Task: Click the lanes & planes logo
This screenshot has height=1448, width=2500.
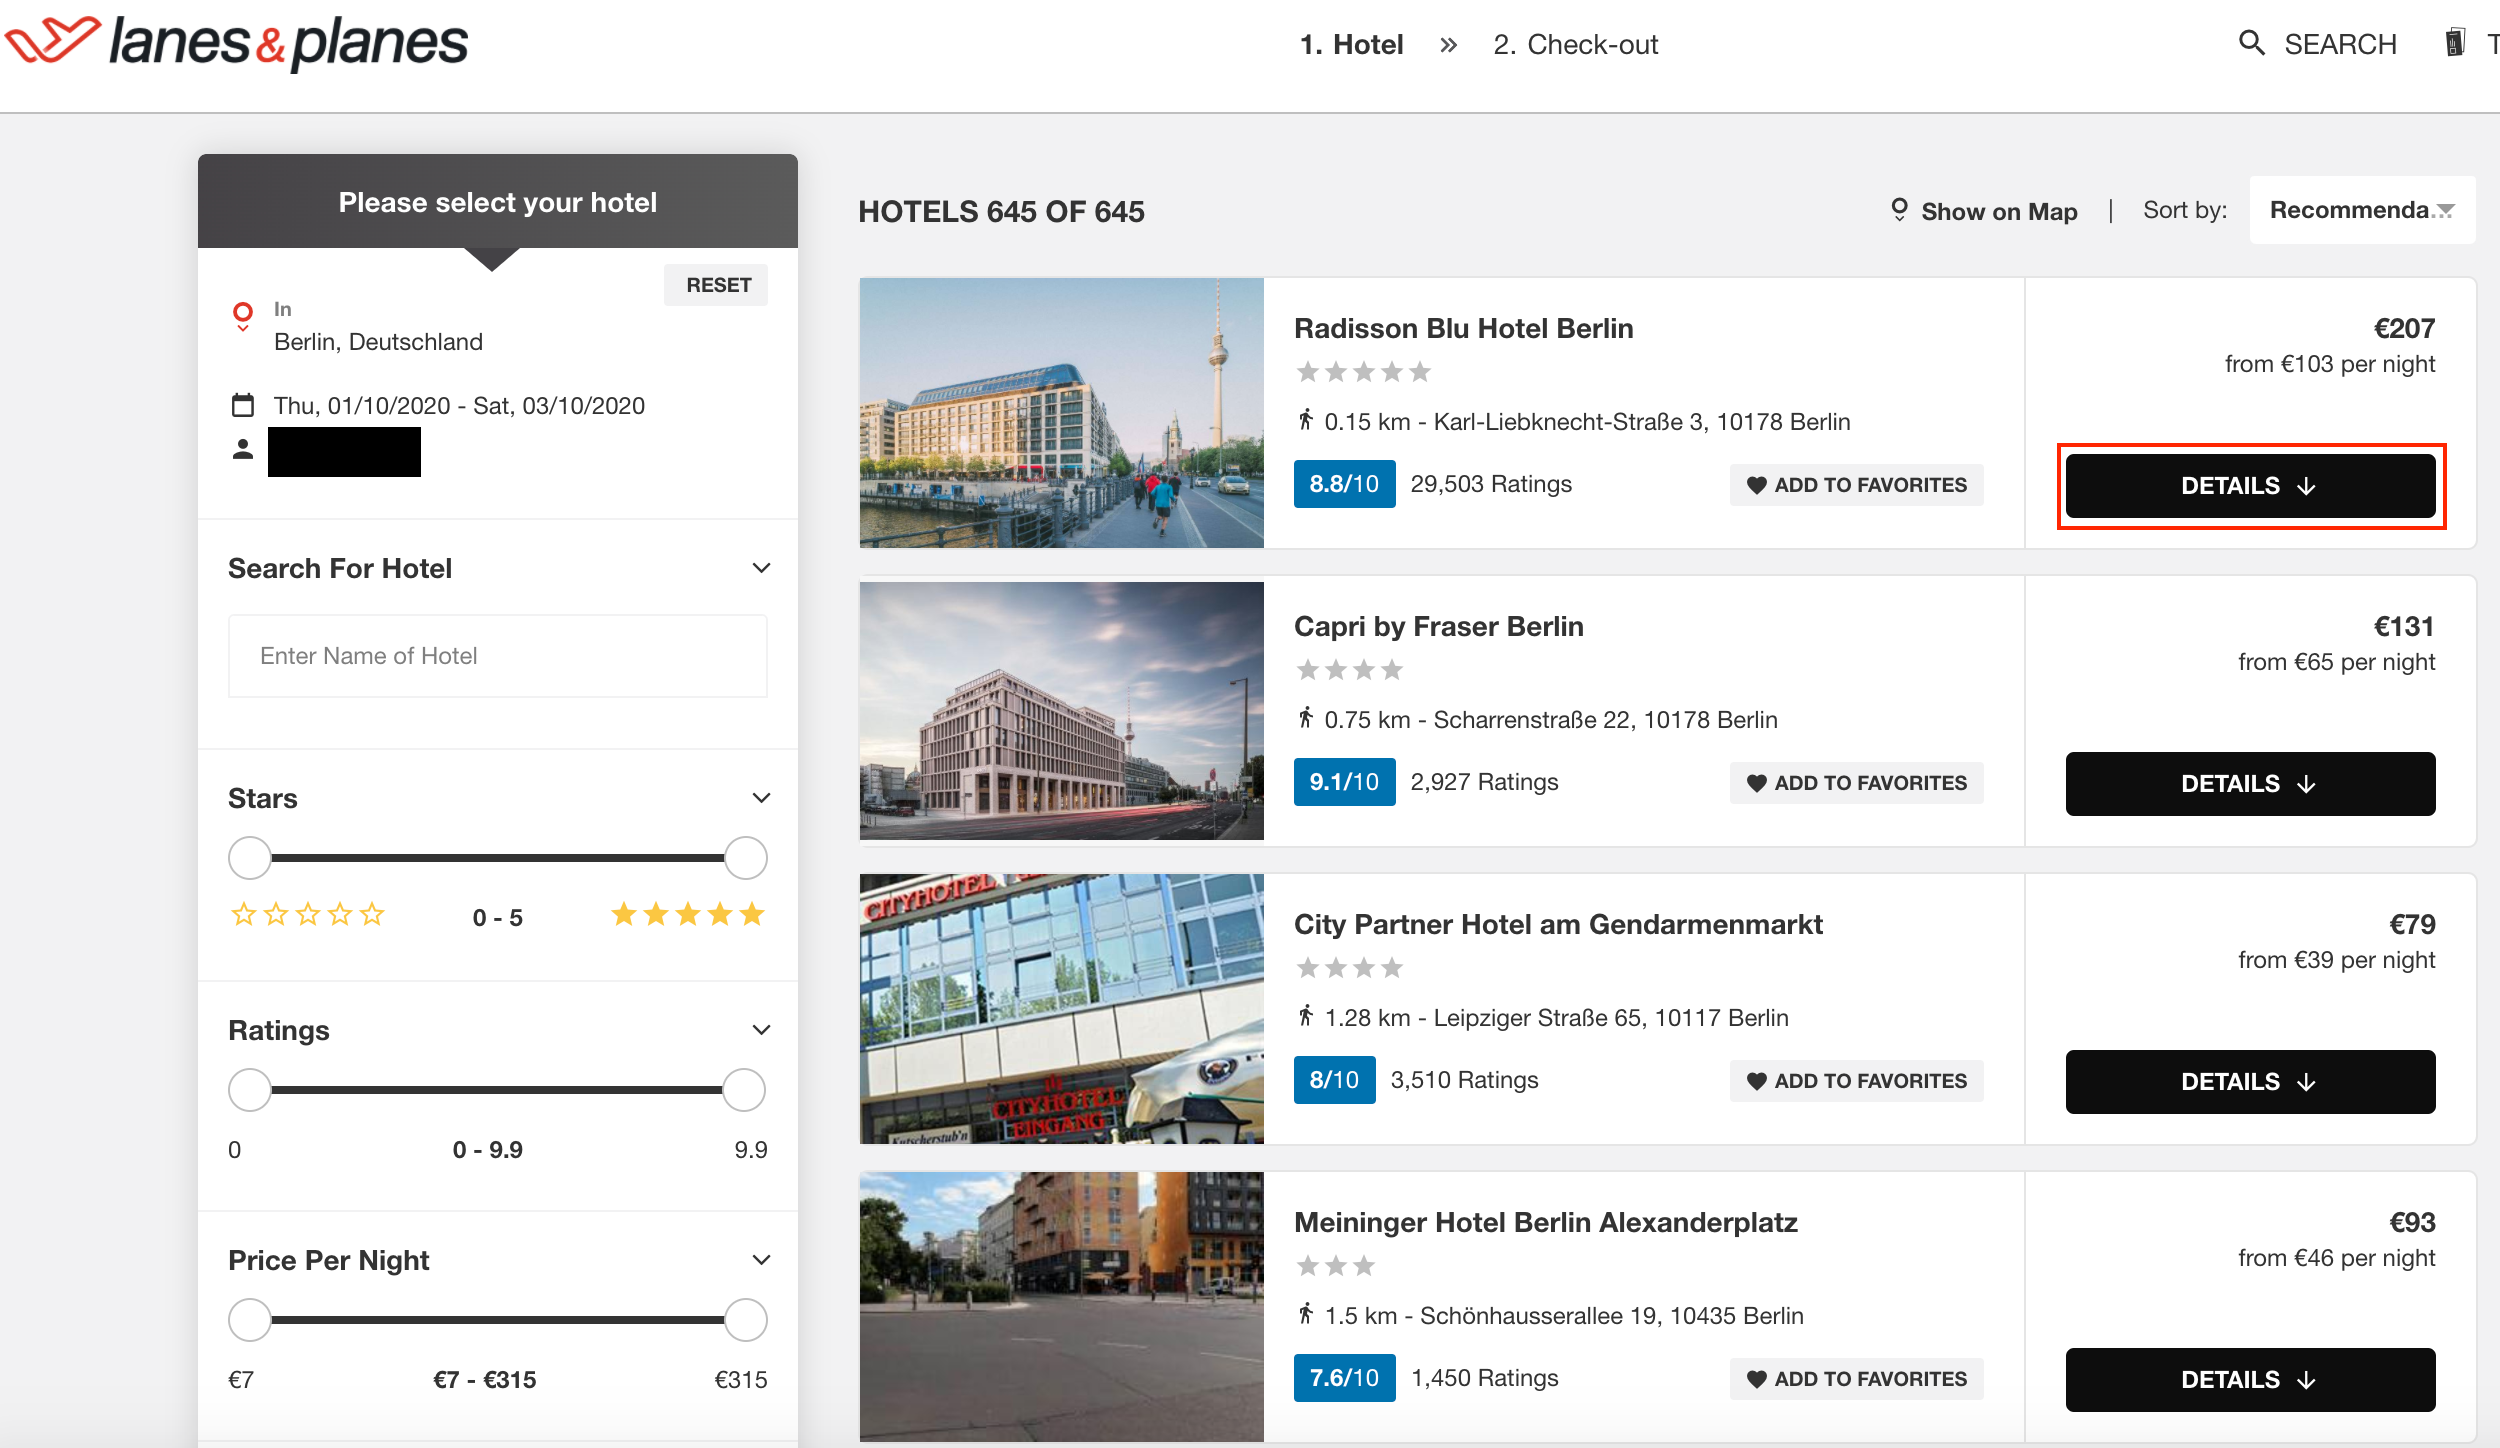Action: click(x=236, y=43)
